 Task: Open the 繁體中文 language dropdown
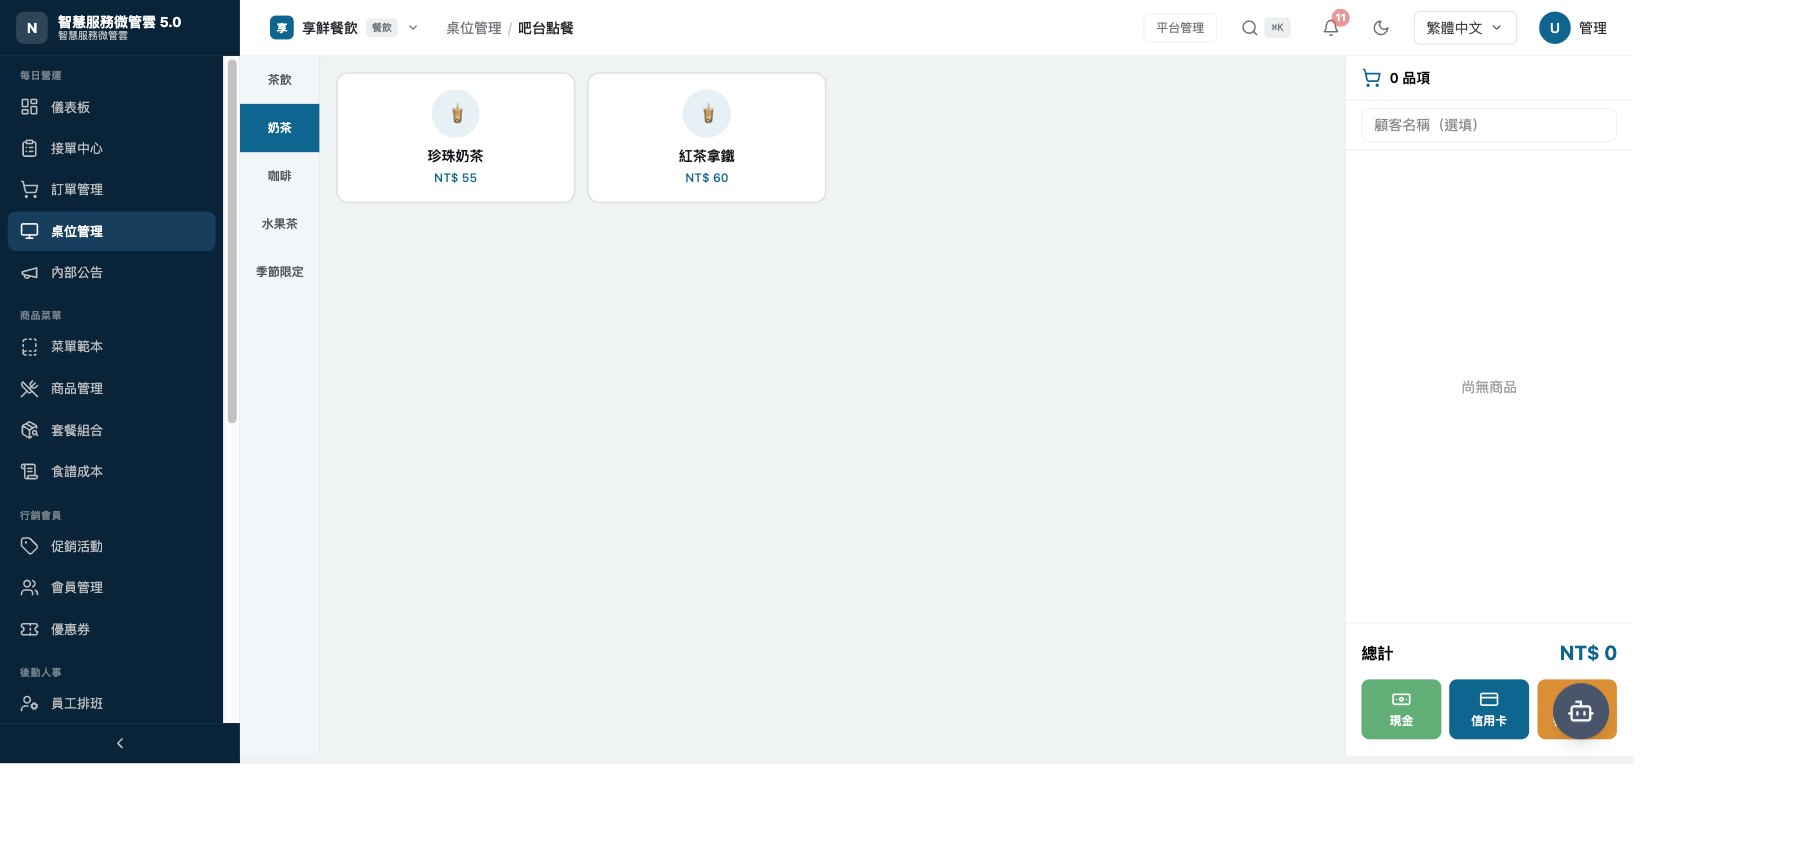click(x=1465, y=28)
